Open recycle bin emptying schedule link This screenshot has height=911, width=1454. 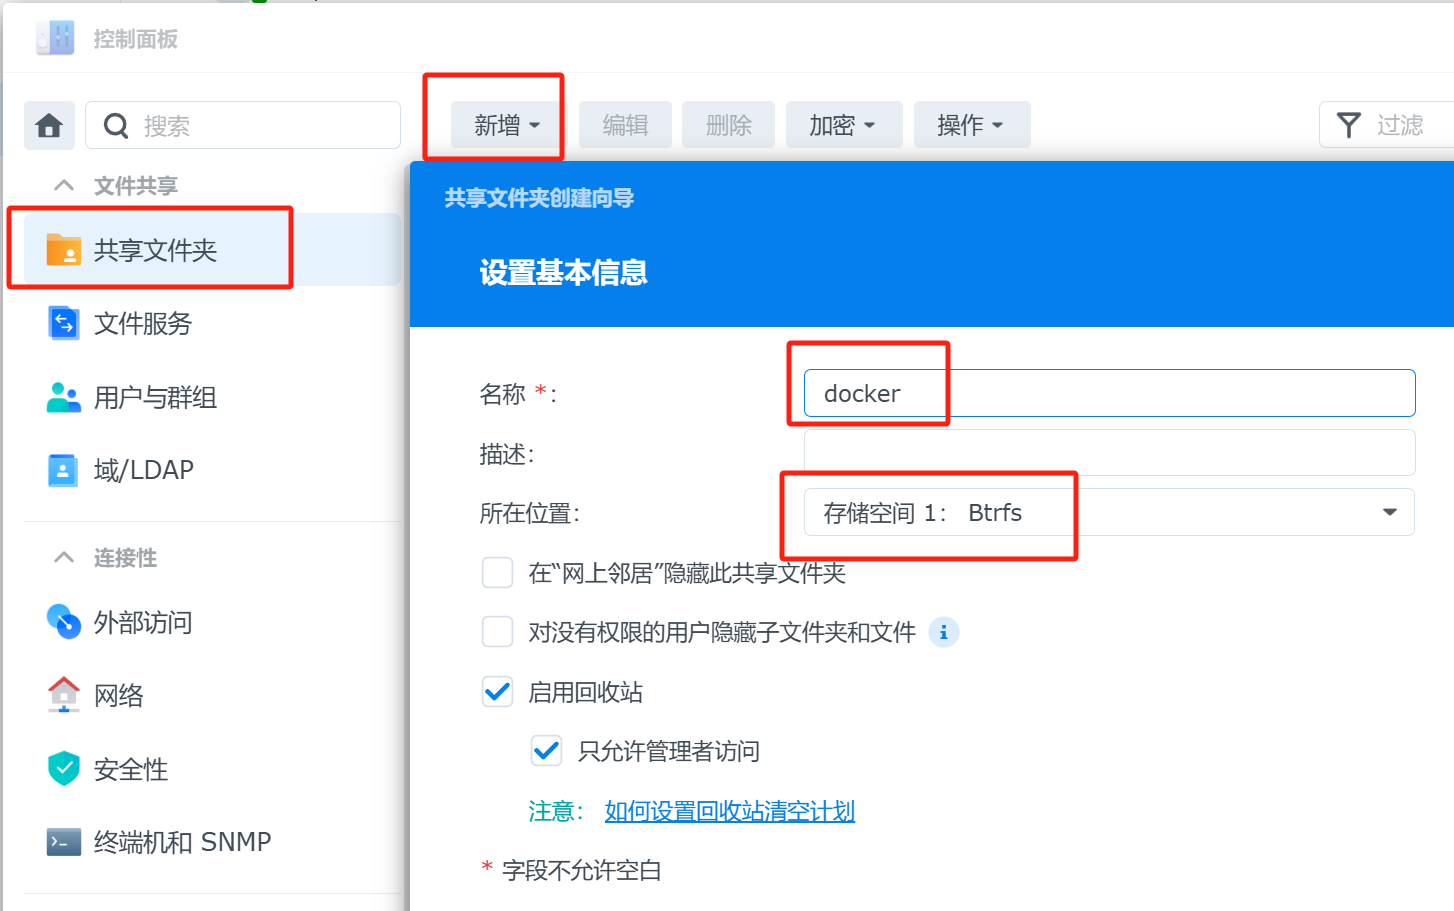click(729, 811)
